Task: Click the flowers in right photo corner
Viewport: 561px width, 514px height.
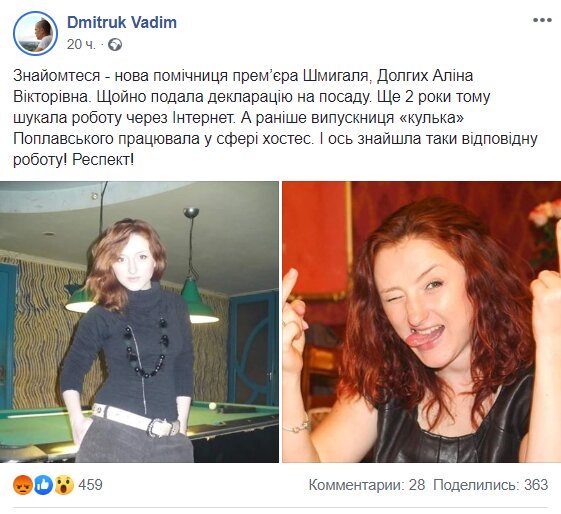Action: (x=545, y=215)
